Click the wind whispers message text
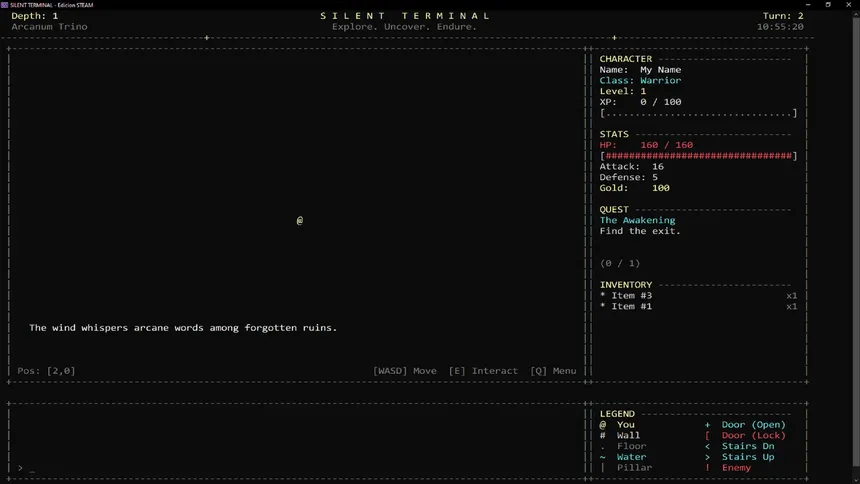Screen dimensions: 860x484 point(183,328)
